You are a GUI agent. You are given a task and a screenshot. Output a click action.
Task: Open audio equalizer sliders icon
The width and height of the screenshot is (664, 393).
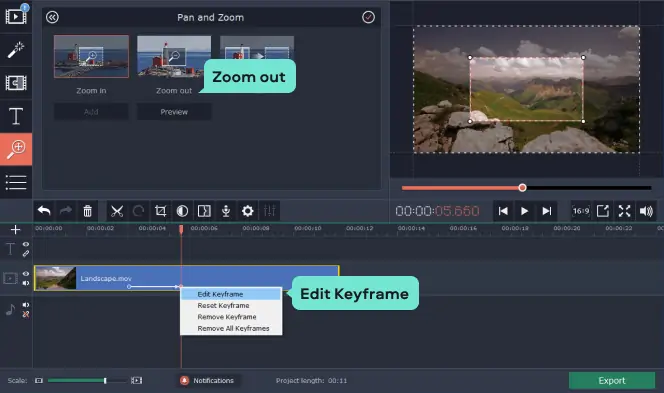pyautogui.click(x=270, y=210)
